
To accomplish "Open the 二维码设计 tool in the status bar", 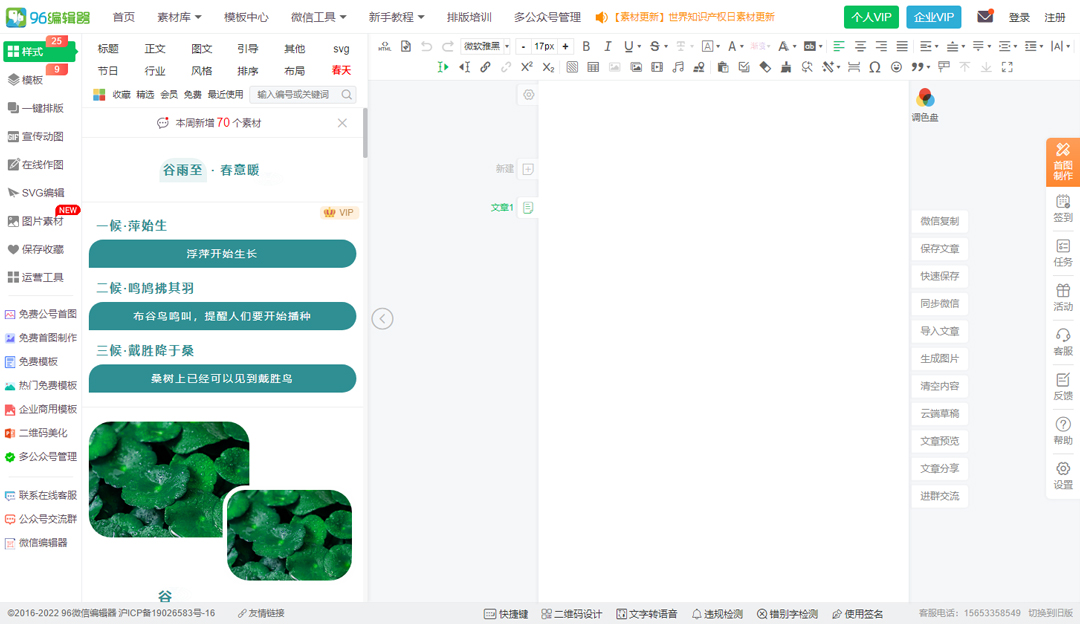I will (x=573, y=613).
